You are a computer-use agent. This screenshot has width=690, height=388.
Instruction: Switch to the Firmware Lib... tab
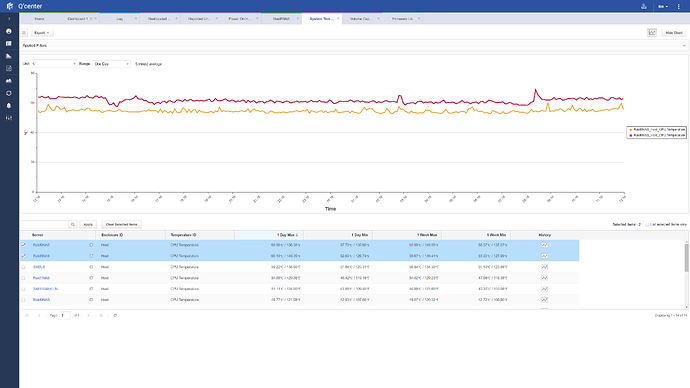click(402, 19)
